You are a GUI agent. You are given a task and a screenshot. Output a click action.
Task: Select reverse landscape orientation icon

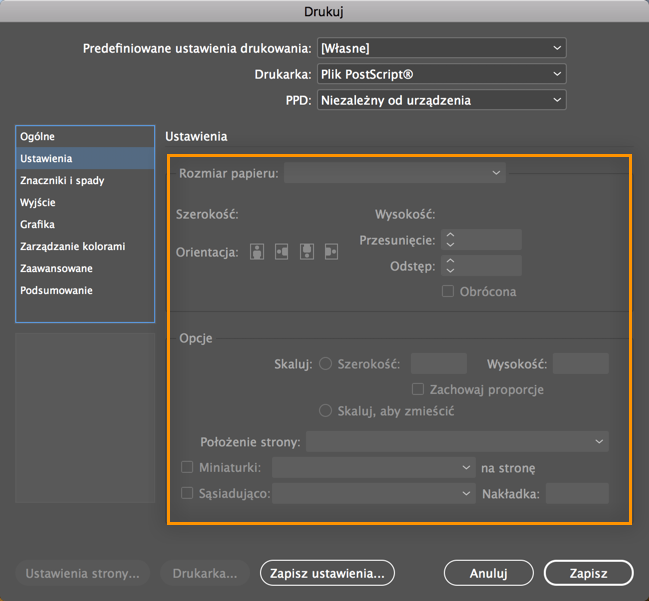pos(331,252)
